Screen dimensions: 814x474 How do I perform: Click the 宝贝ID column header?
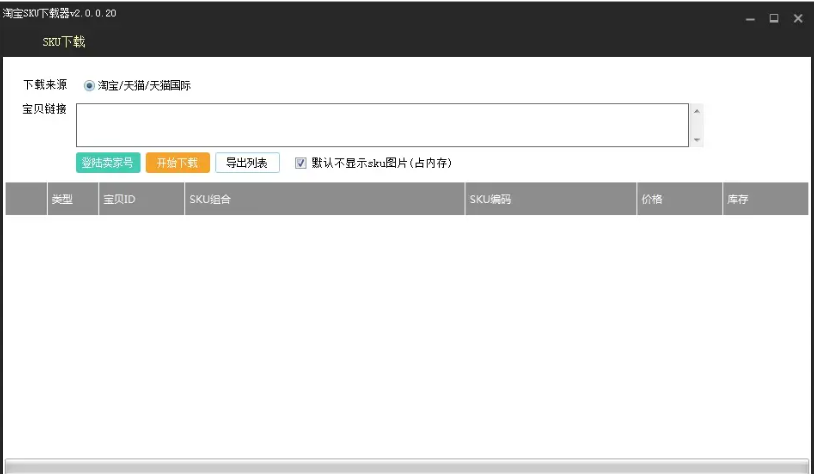(x=142, y=199)
